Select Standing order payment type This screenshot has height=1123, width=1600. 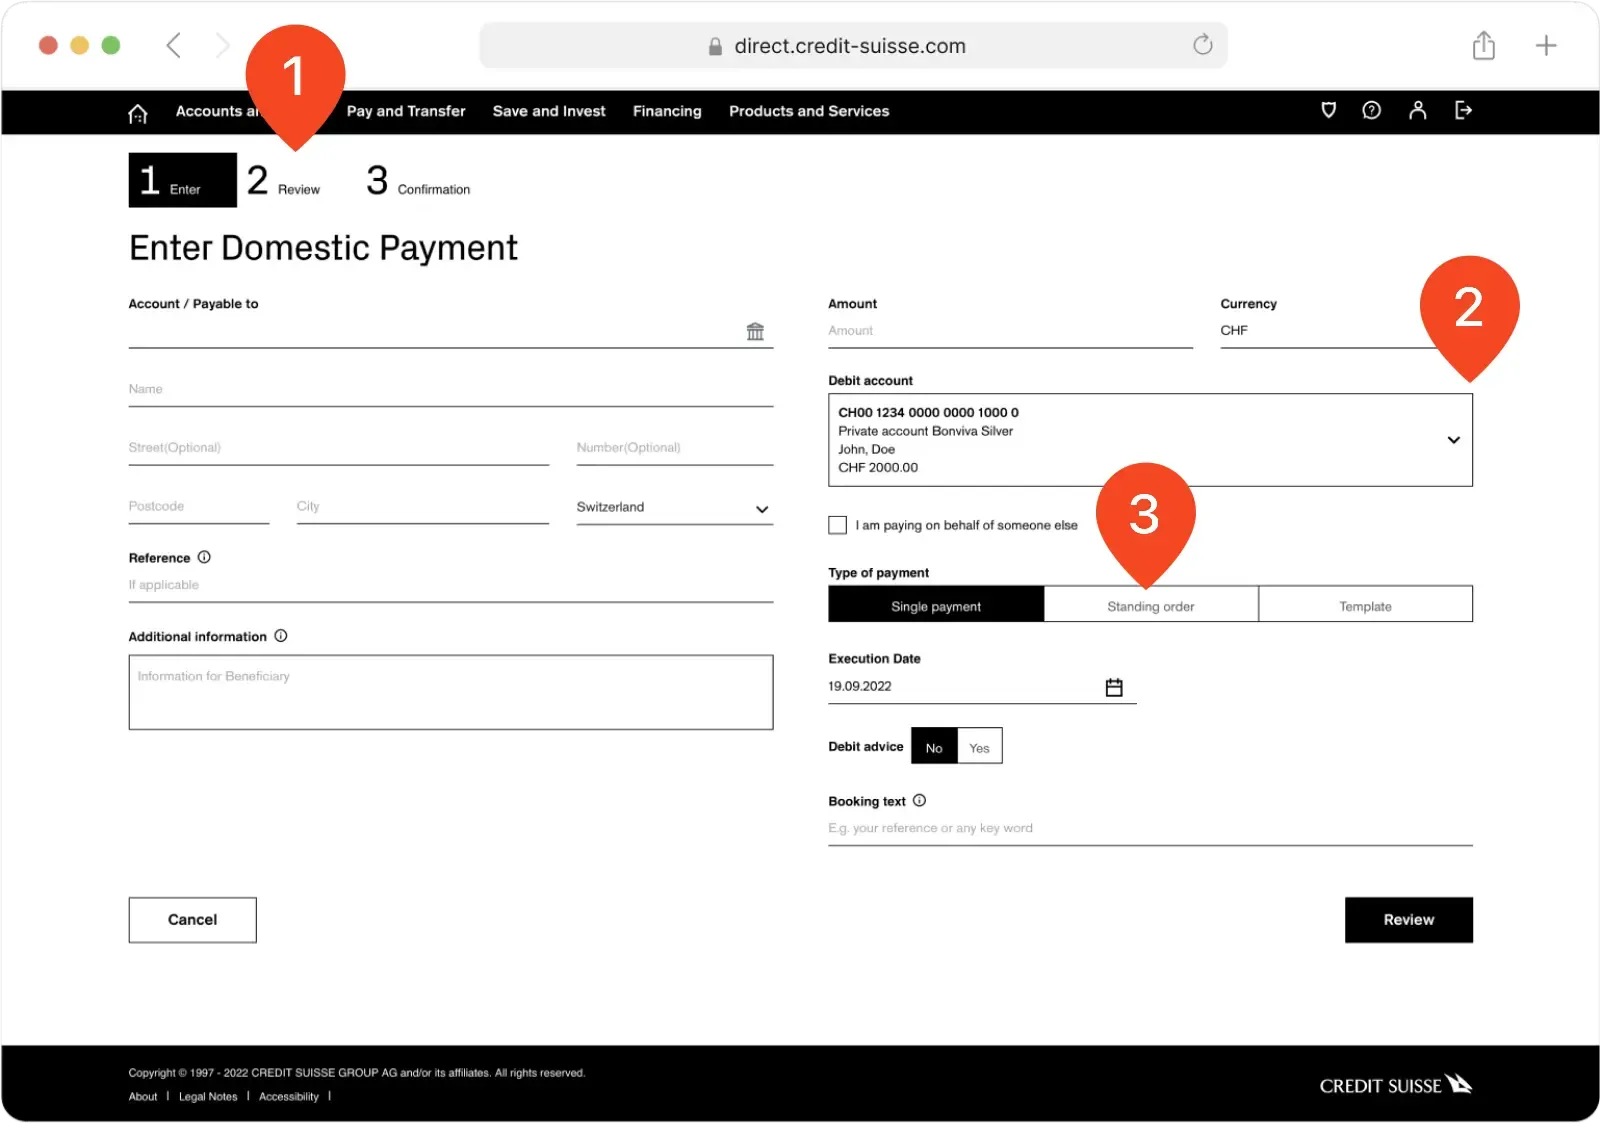[1150, 605]
